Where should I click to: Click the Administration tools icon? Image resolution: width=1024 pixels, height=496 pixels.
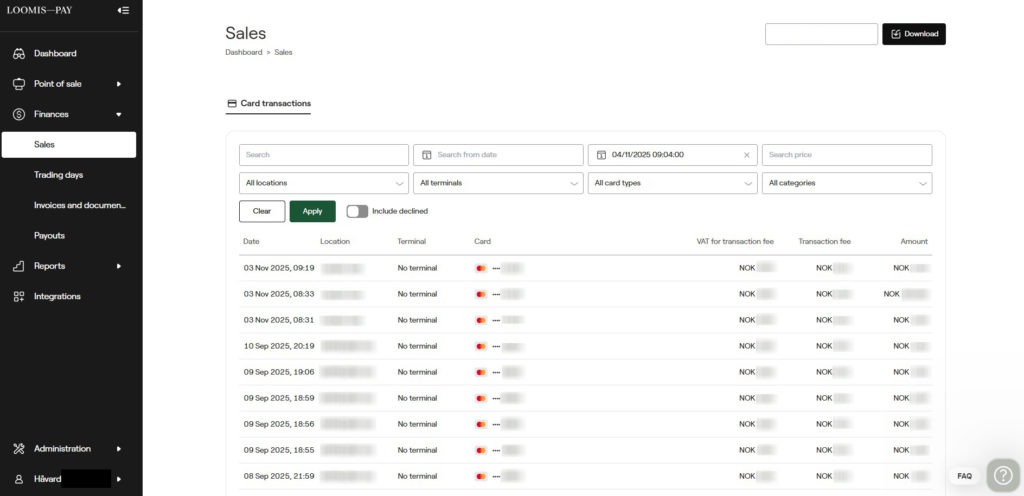pyautogui.click(x=19, y=449)
